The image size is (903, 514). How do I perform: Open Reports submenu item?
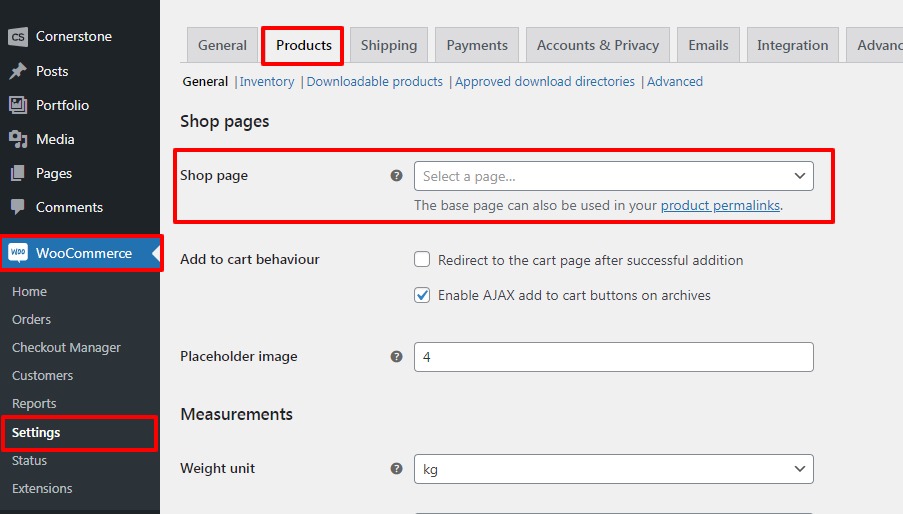click(x=34, y=403)
